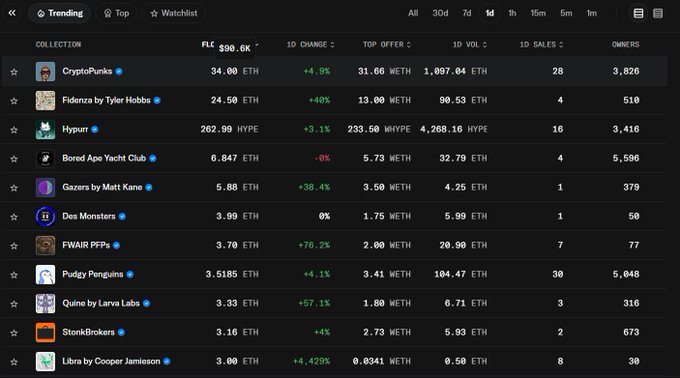This screenshot has height=378, width=680.
Task: Sort by the TOP OFFER column
Action: [x=387, y=45]
